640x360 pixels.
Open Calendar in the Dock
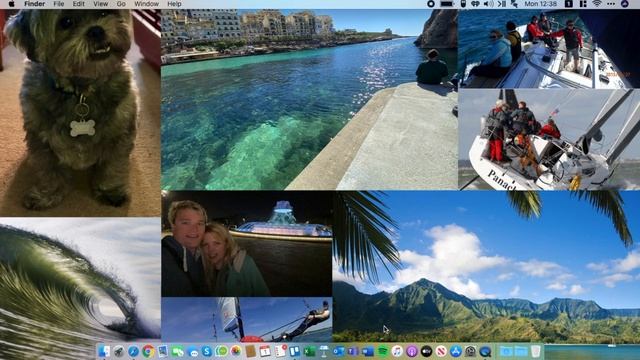265,351
